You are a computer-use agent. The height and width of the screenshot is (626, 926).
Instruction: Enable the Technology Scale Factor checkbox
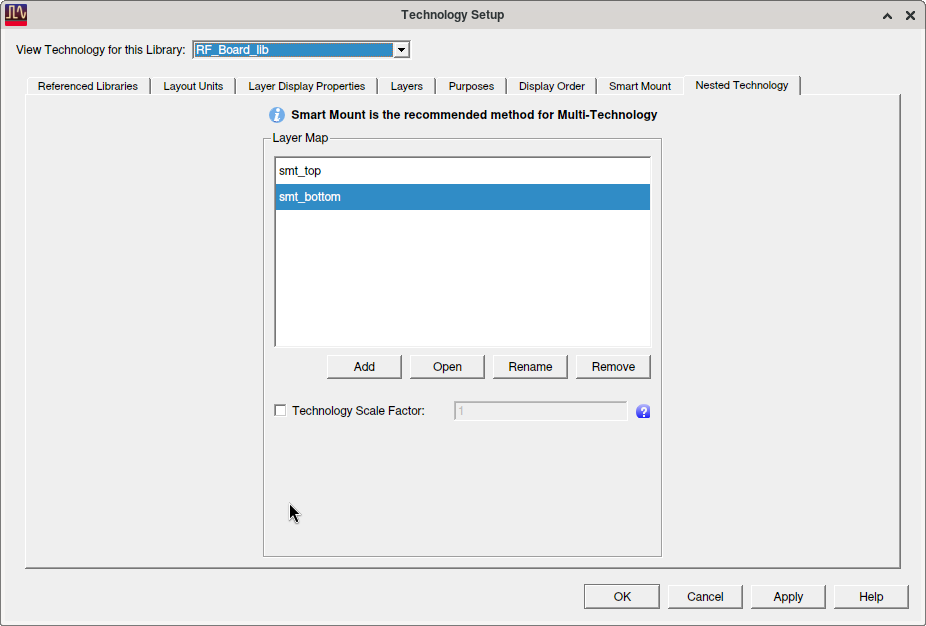[280, 410]
